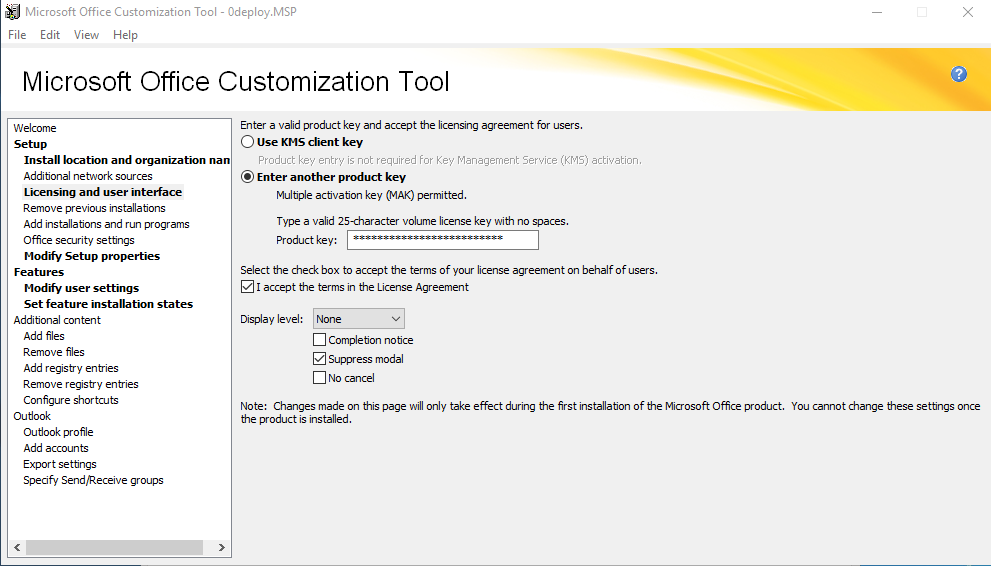Select Licensing and user interface

(103, 192)
